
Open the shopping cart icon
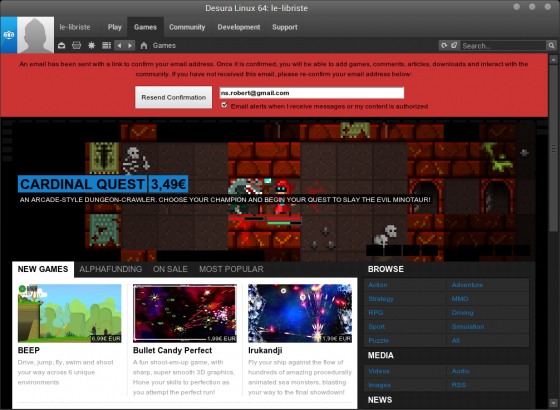(76, 45)
